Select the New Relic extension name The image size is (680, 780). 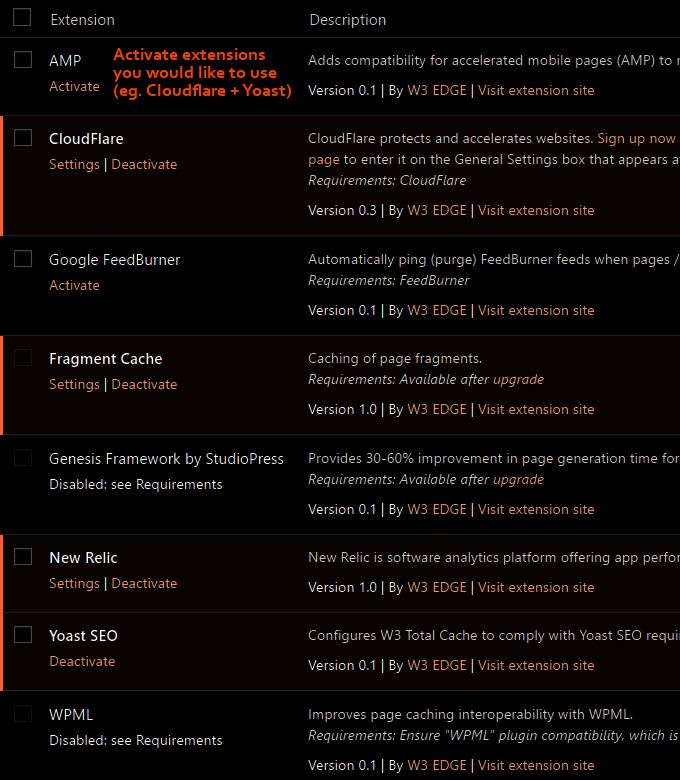click(83, 558)
